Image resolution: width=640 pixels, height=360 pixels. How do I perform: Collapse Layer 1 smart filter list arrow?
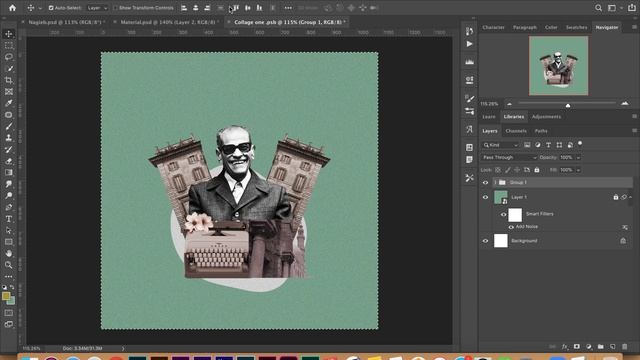tap(630, 197)
